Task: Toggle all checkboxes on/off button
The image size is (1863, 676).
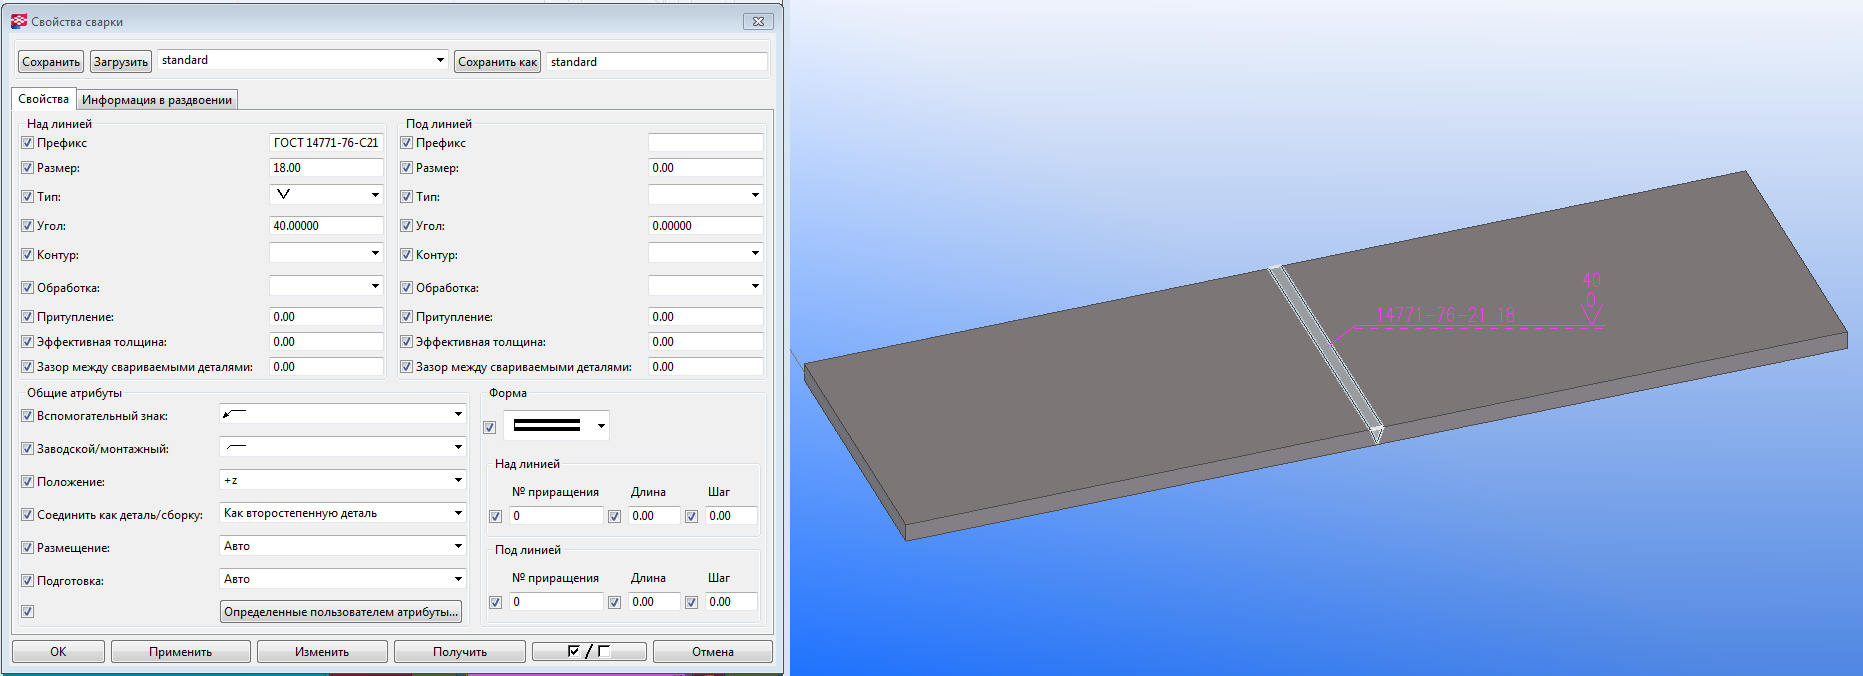Action: coord(588,652)
